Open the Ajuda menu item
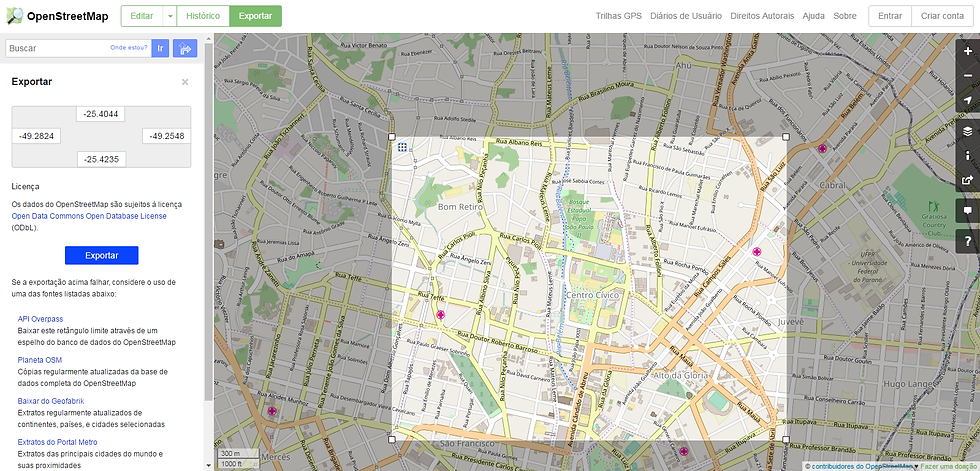 click(x=813, y=16)
